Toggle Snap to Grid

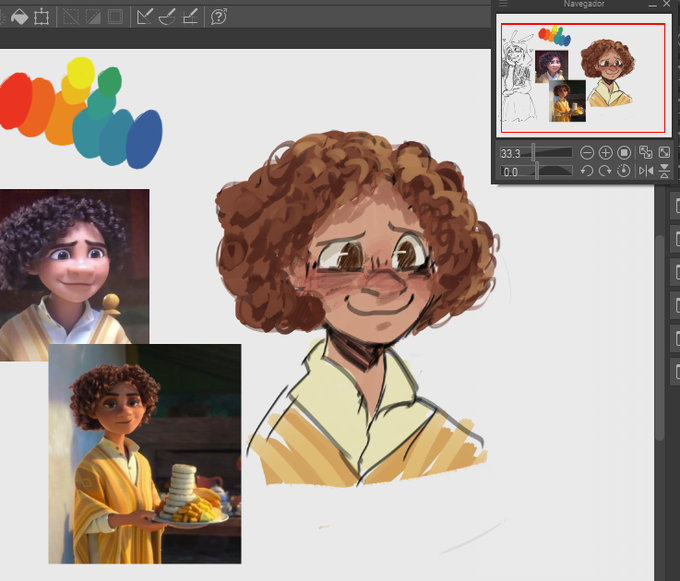pos(190,17)
